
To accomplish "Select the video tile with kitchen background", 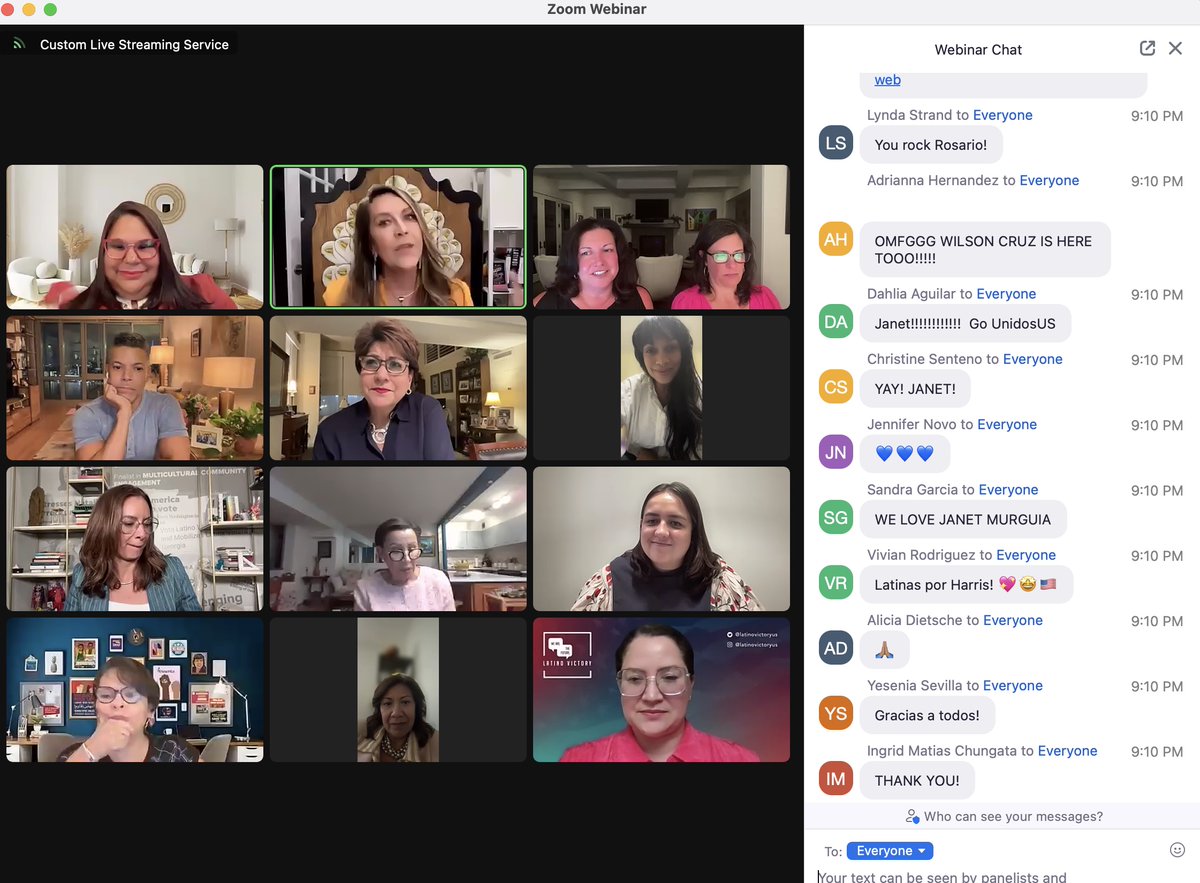I will 398,539.
